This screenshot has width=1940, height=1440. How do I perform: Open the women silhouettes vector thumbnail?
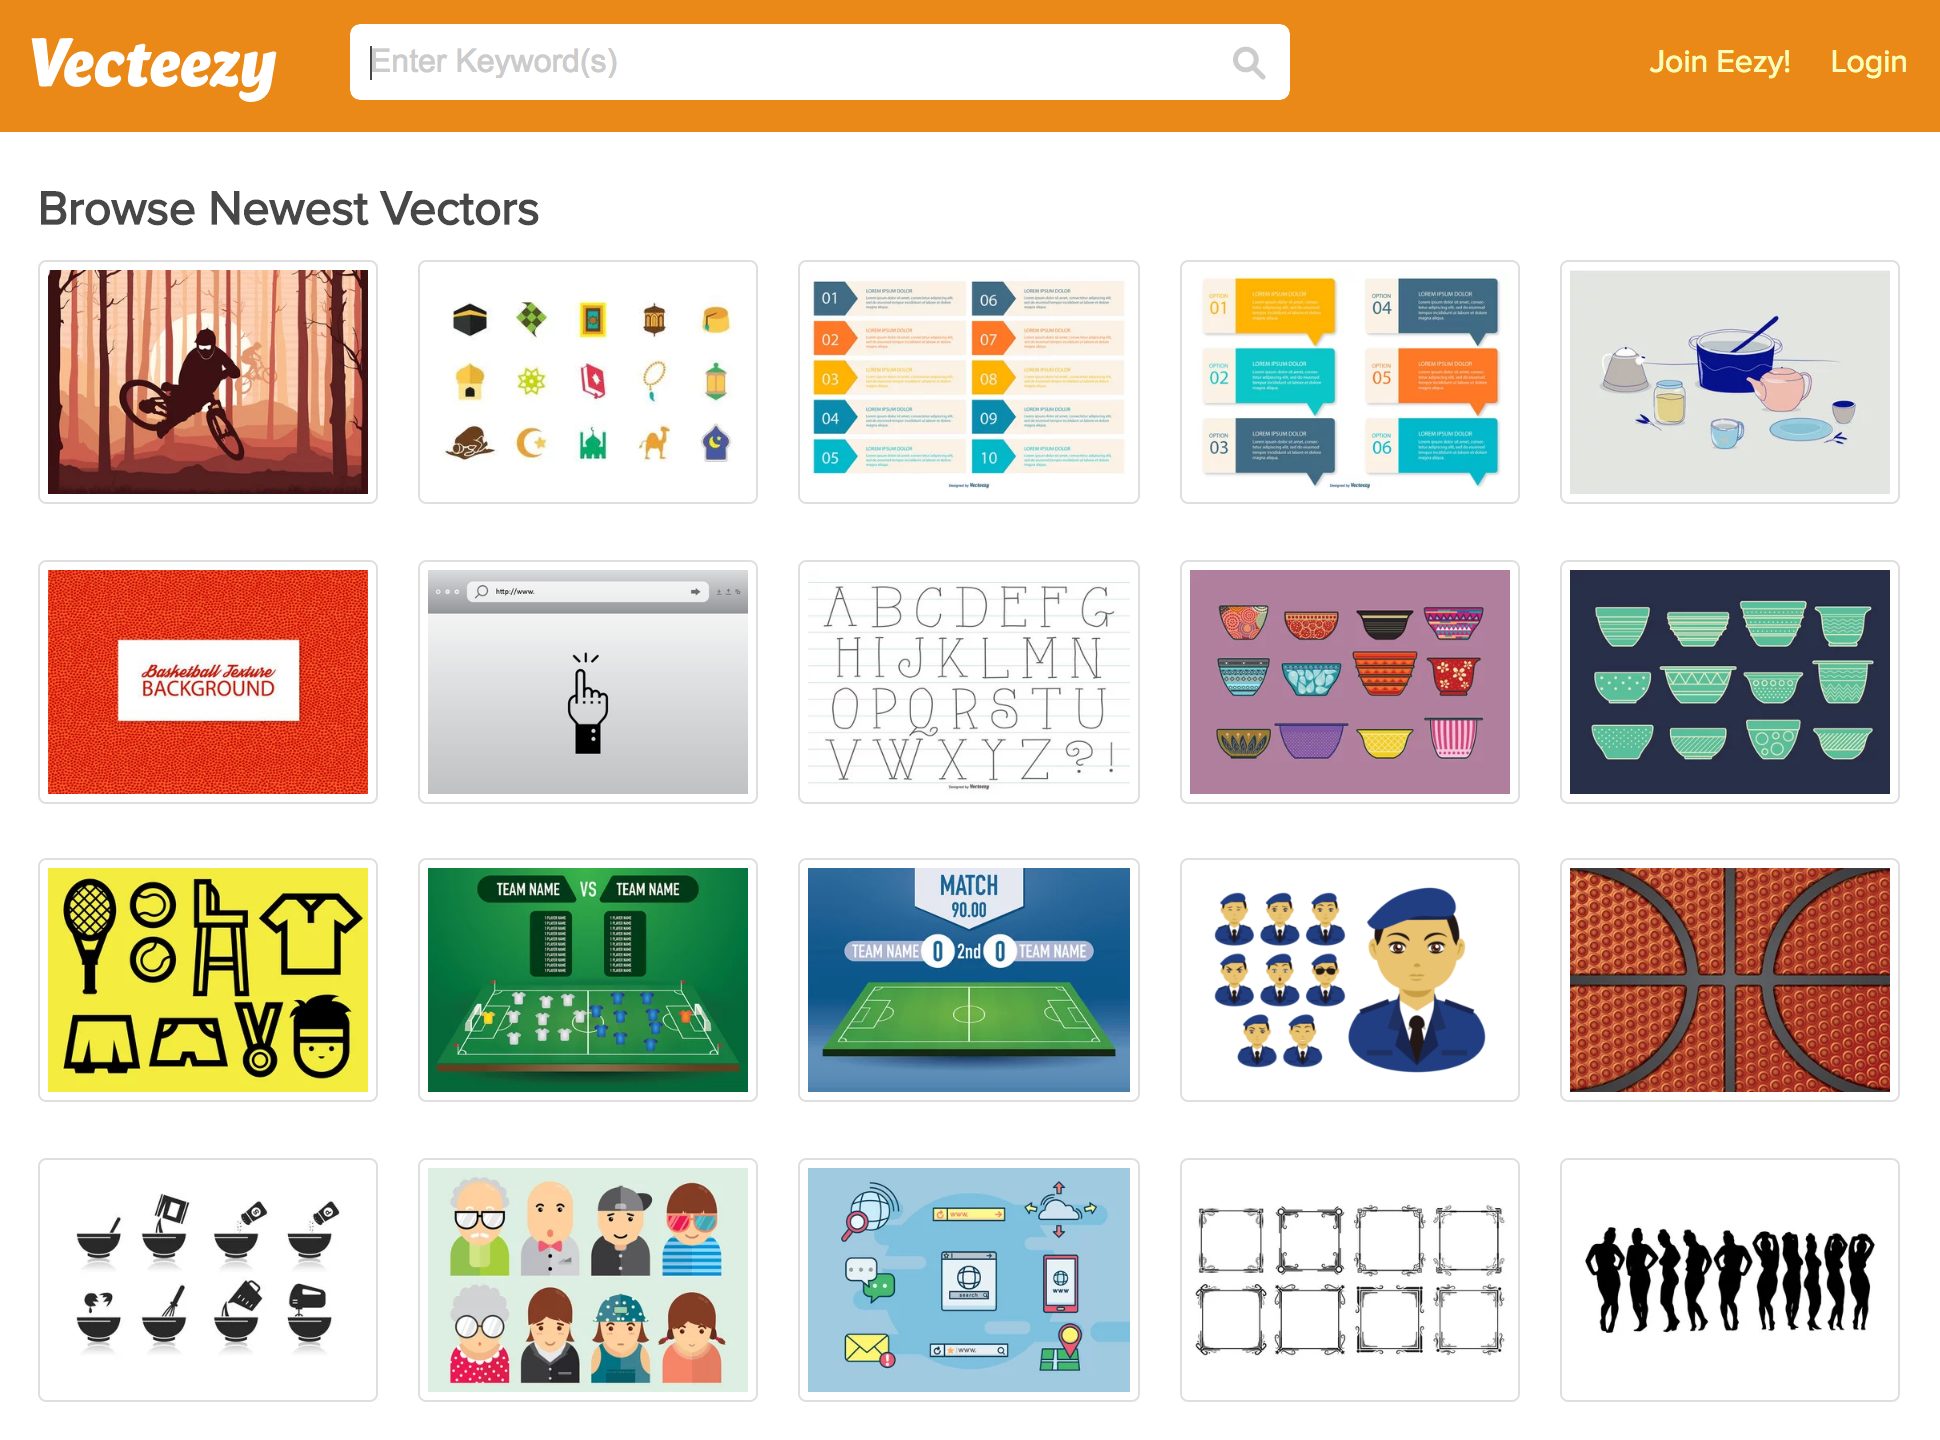(1730, 1280)
